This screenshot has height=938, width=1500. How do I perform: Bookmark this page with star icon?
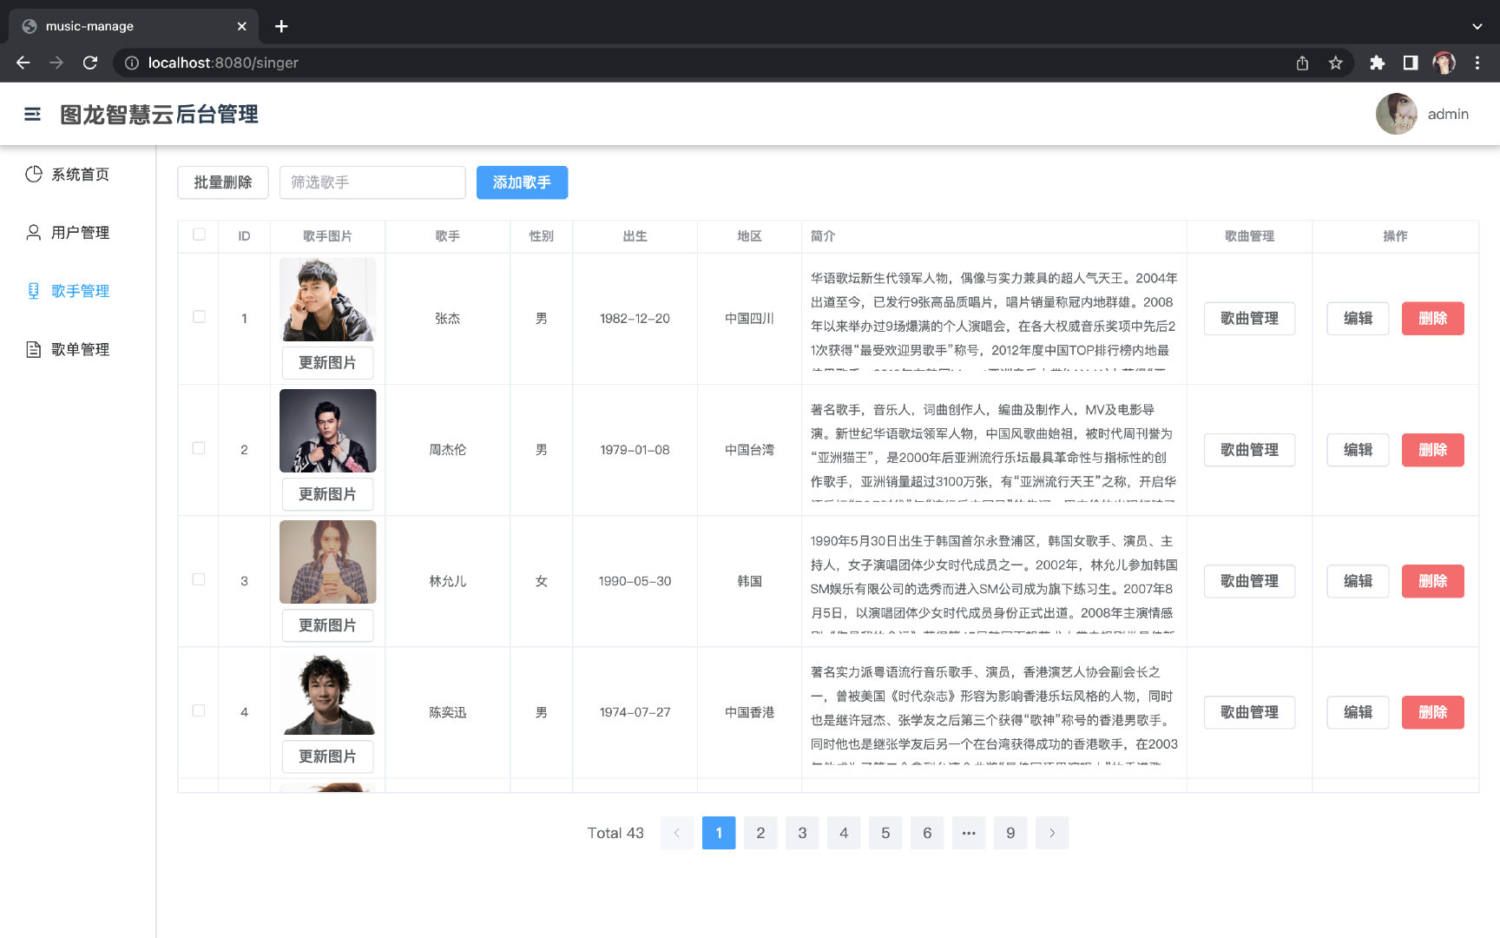click(1335, 63)
